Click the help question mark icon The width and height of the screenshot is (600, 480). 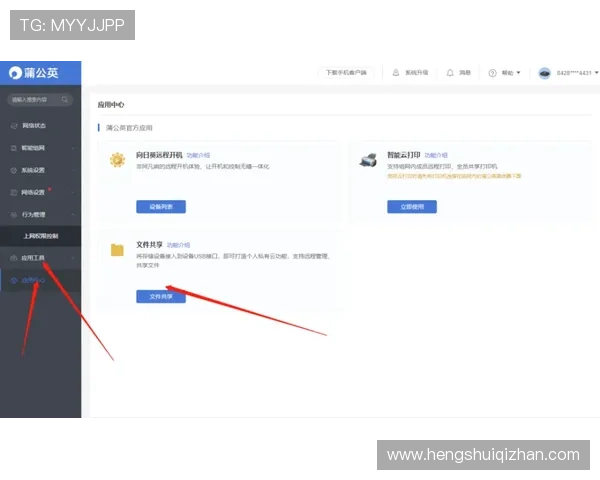[x=492, y=73]
